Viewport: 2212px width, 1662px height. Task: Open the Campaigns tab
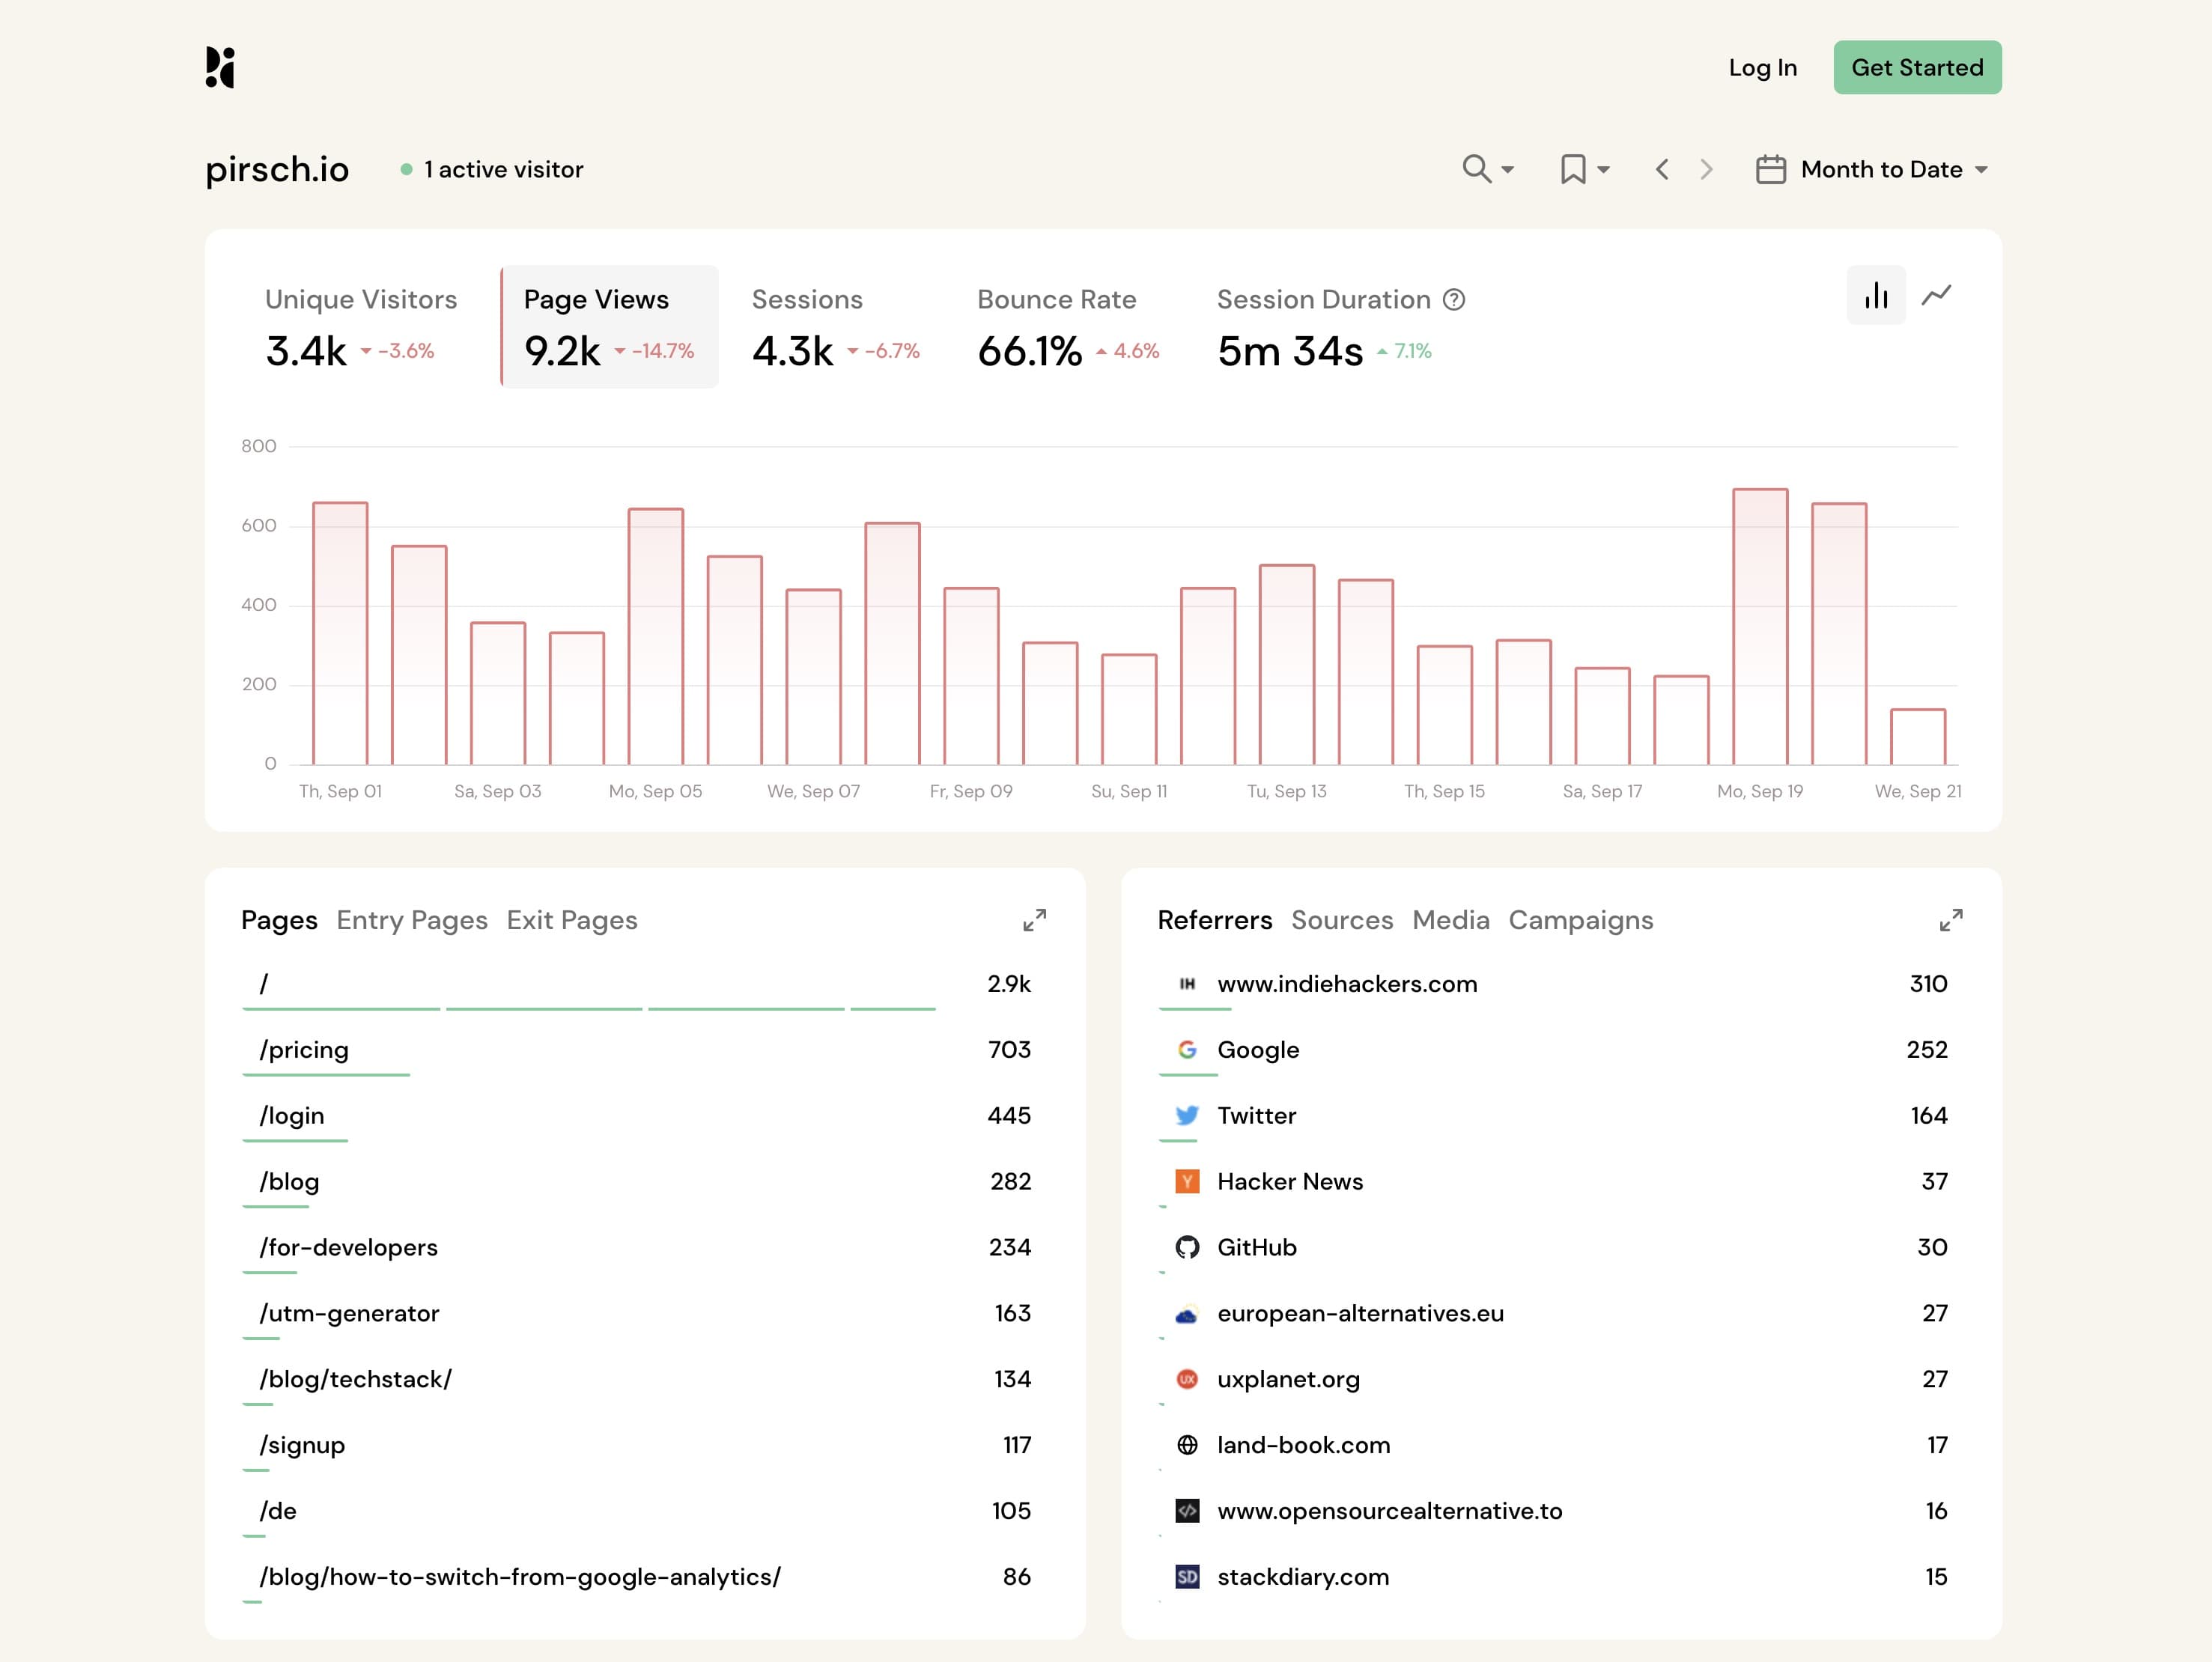[x=1580, y=920]
